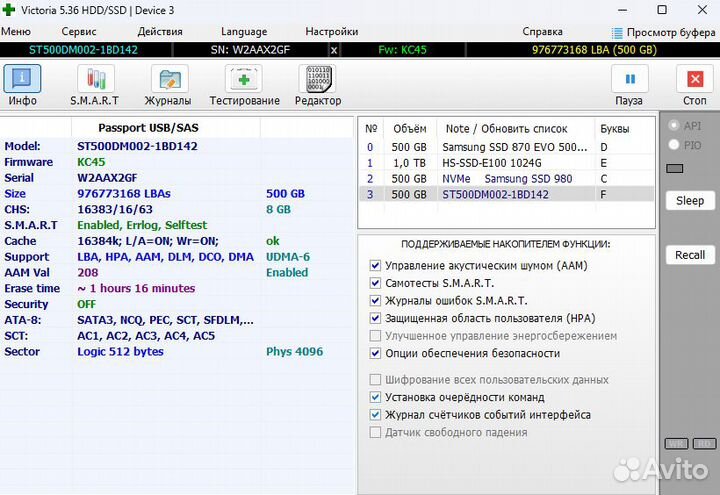720x495 pixels.
Task: Toggle Журнал счётчиков событий интерфейса checkbox
Action: tap(375, 415)
